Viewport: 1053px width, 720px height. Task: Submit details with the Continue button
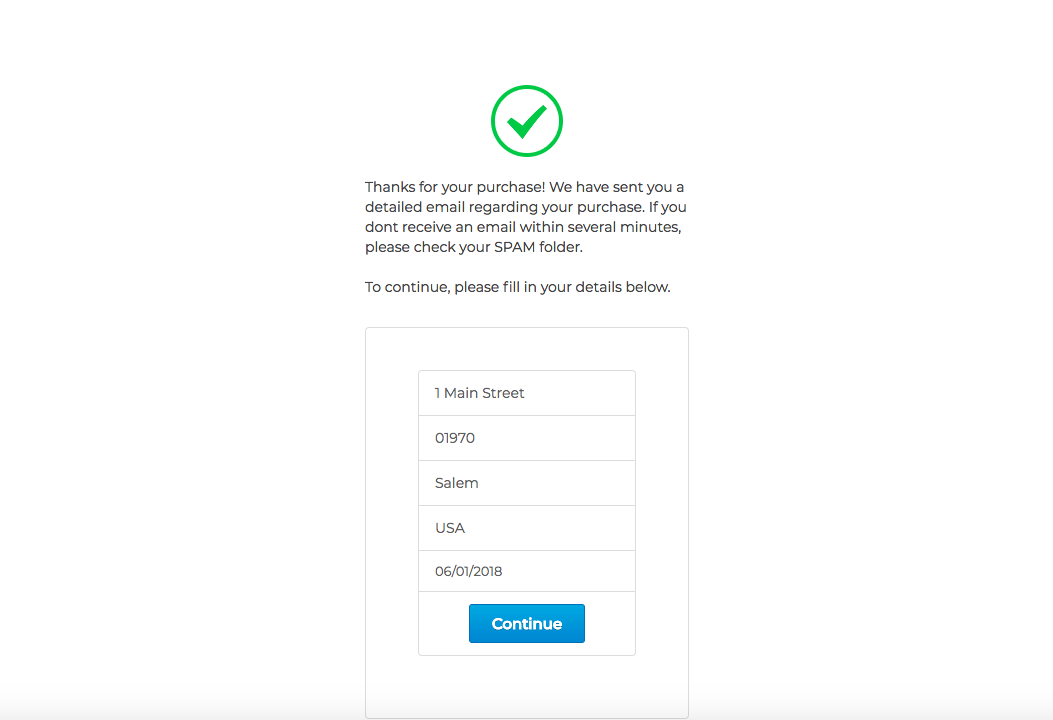tap(526, 623)
